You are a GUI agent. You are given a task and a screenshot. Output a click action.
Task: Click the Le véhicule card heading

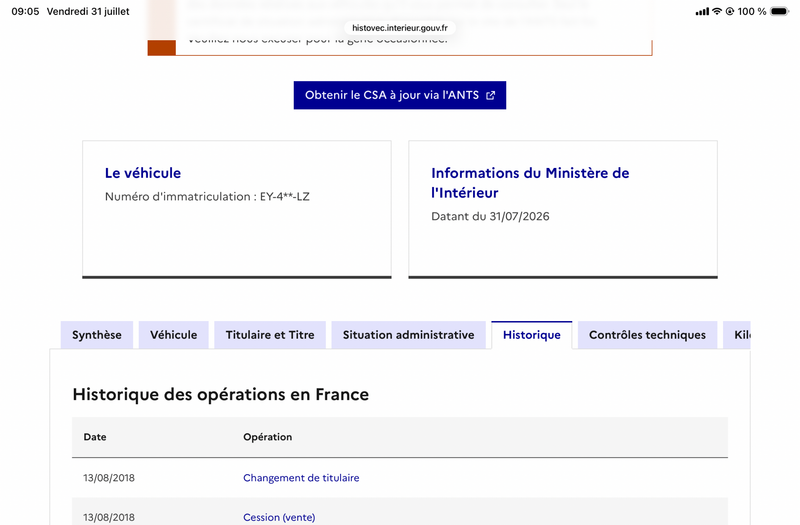143,173
